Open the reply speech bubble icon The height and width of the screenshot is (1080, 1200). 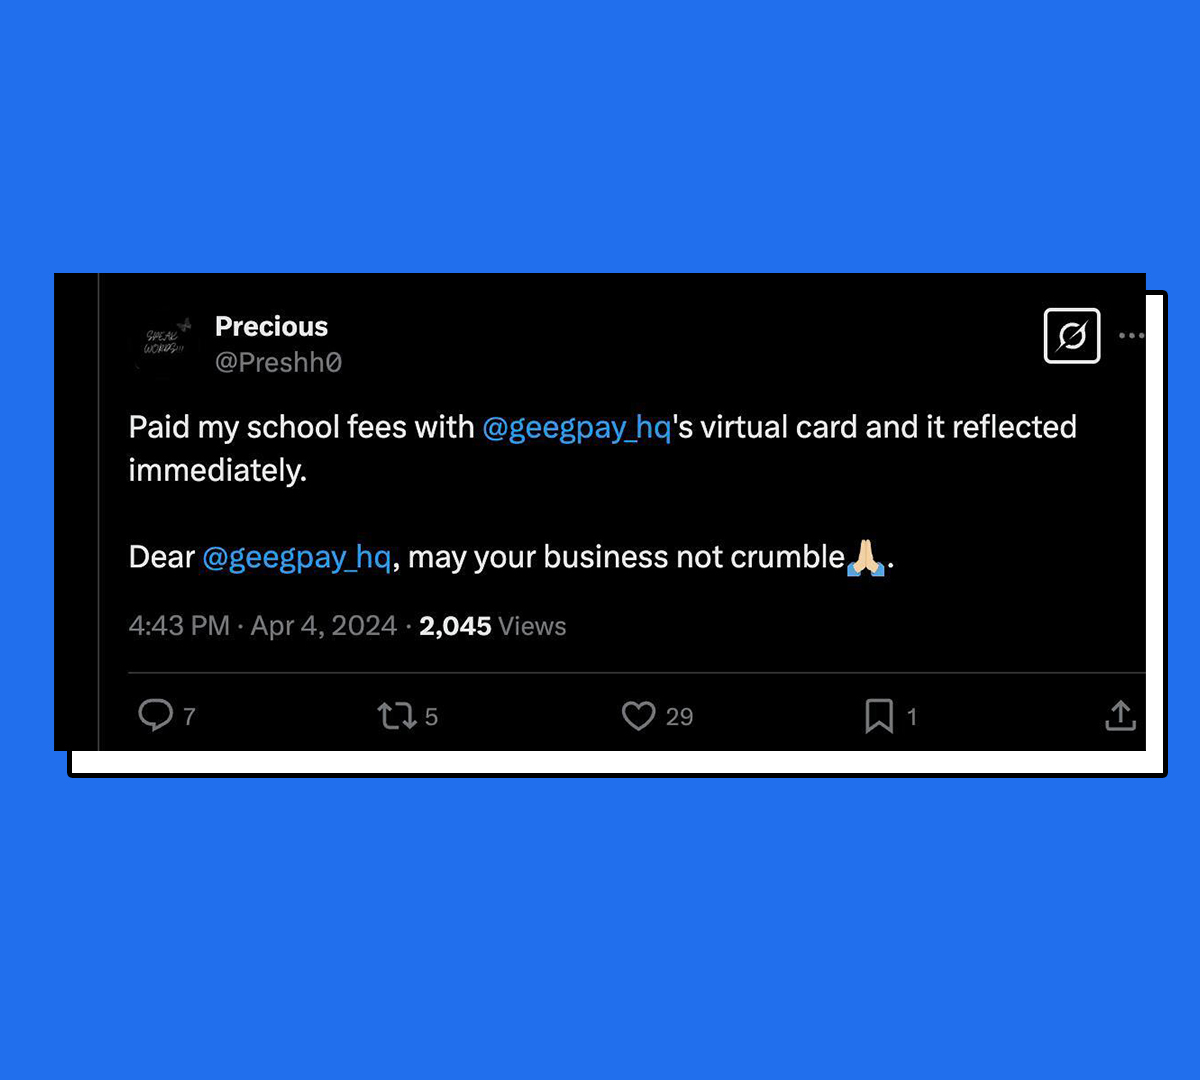coord(155,715)
